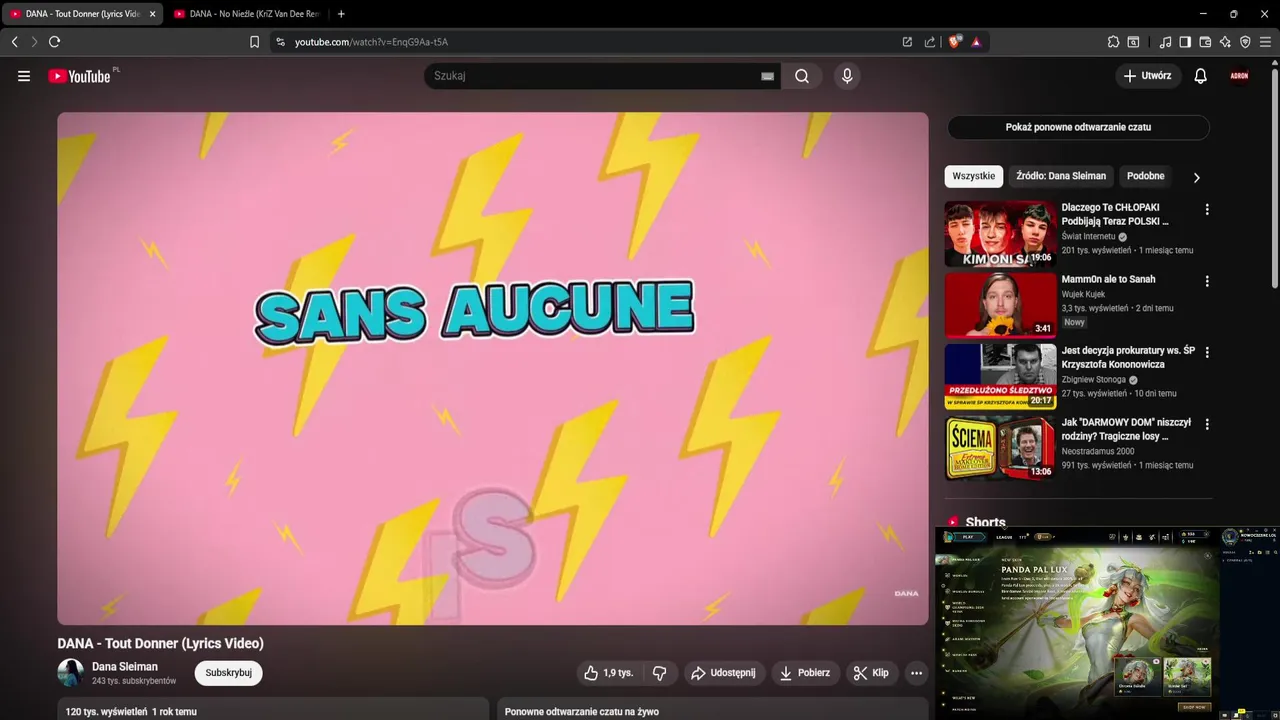Open the YouTube guide hamburger menu
The width and height of the screenshot is (1280, 720).
point(24,76)
